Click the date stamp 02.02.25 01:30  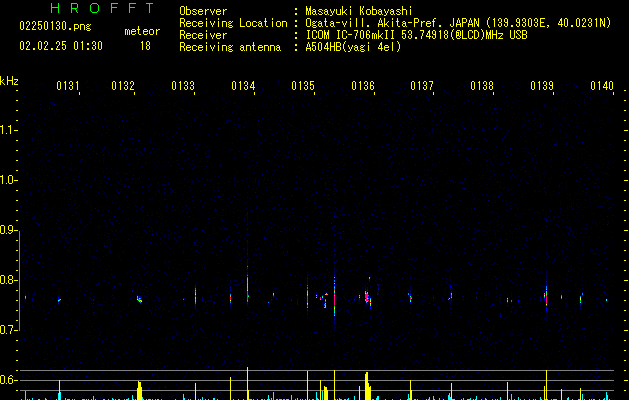click(x=61, y=46)
